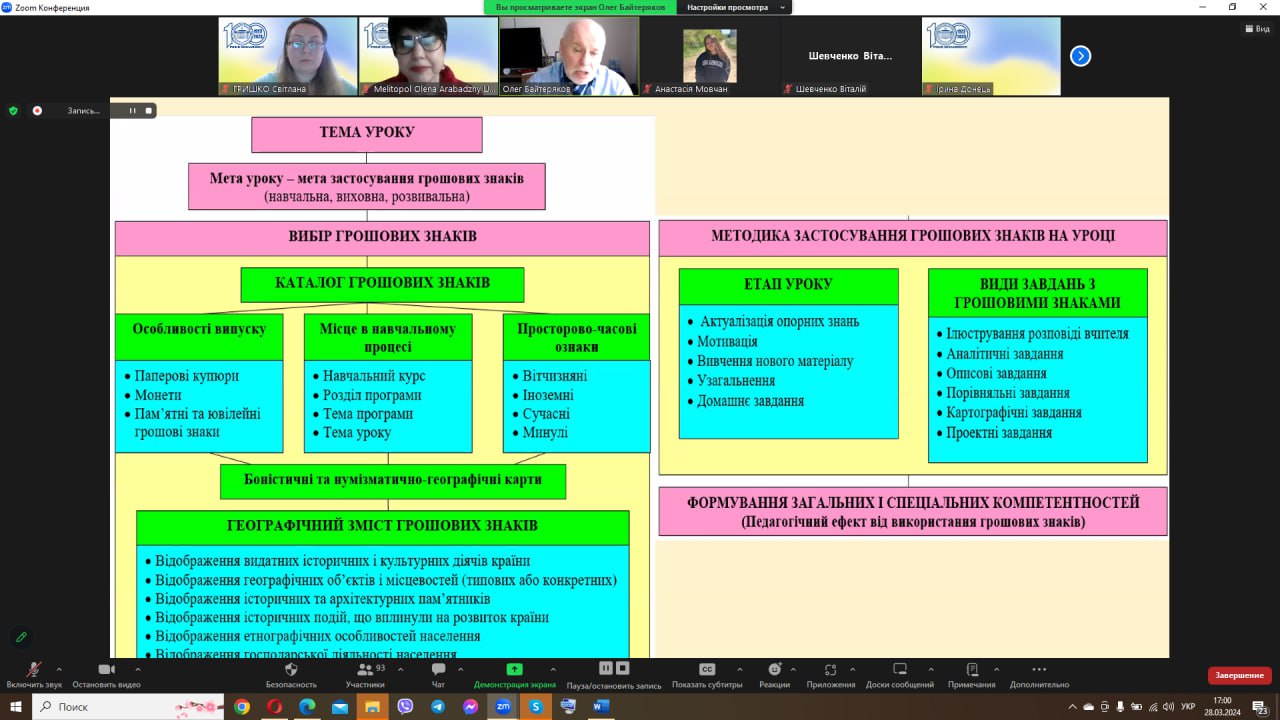Toggle Показать субтитры captions

(707, 670)
